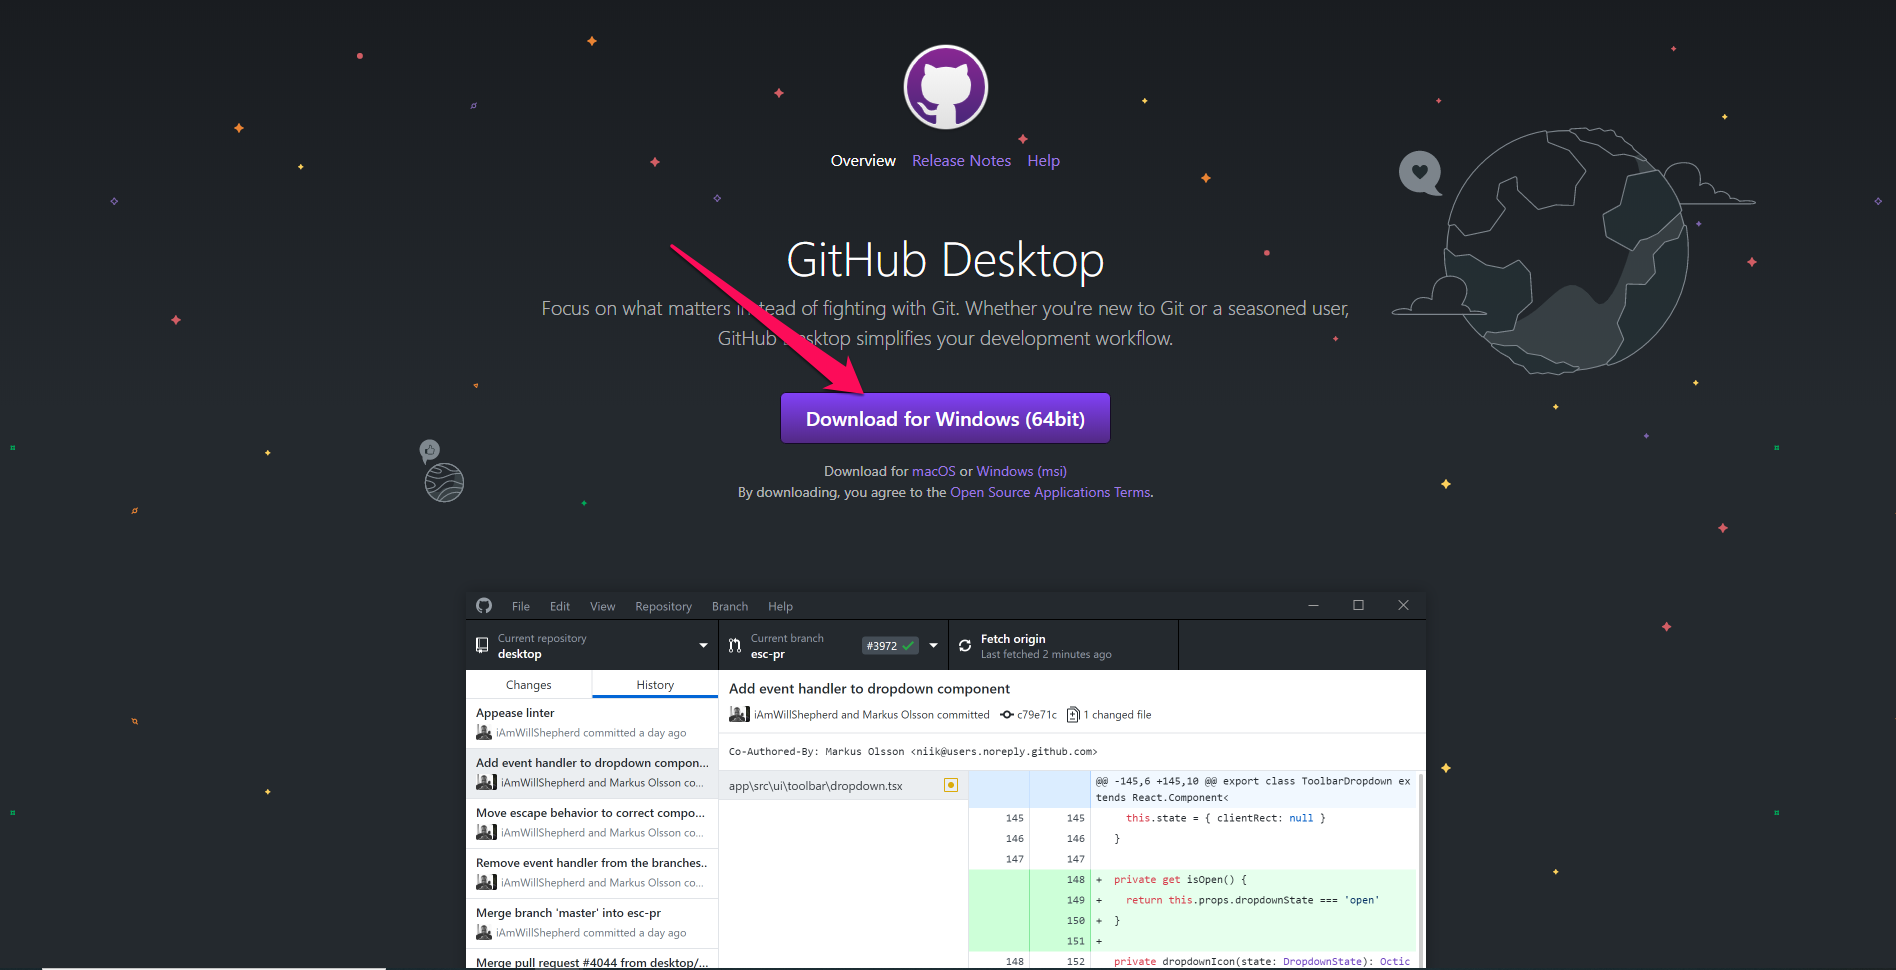Click avatars in the commit detail header
Screen dimensions: 1896x970
(x=739, y=714)
